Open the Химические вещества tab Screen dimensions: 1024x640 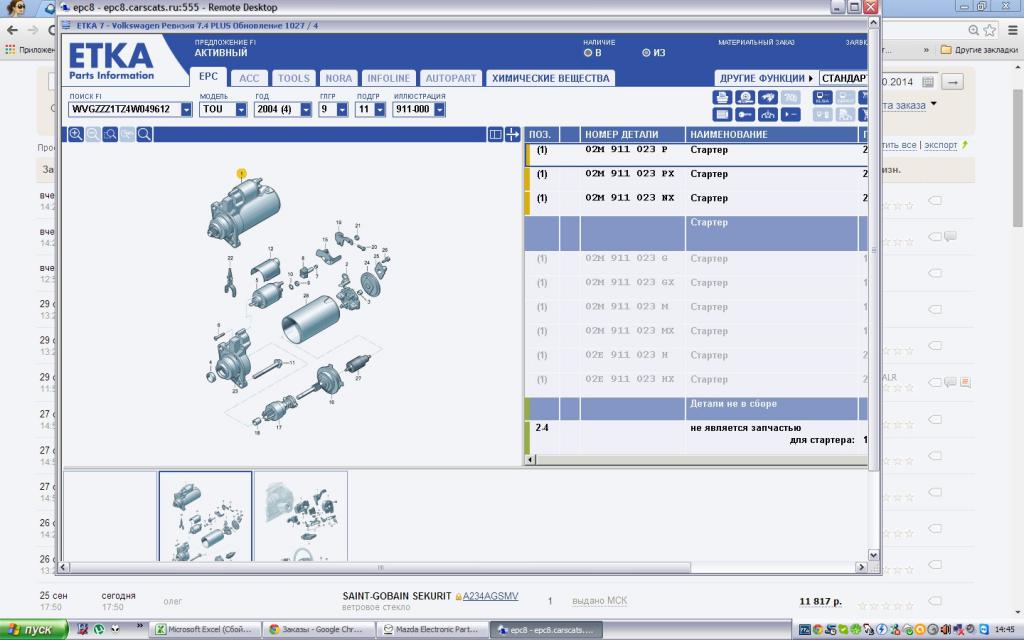click(x=551, y=78)
